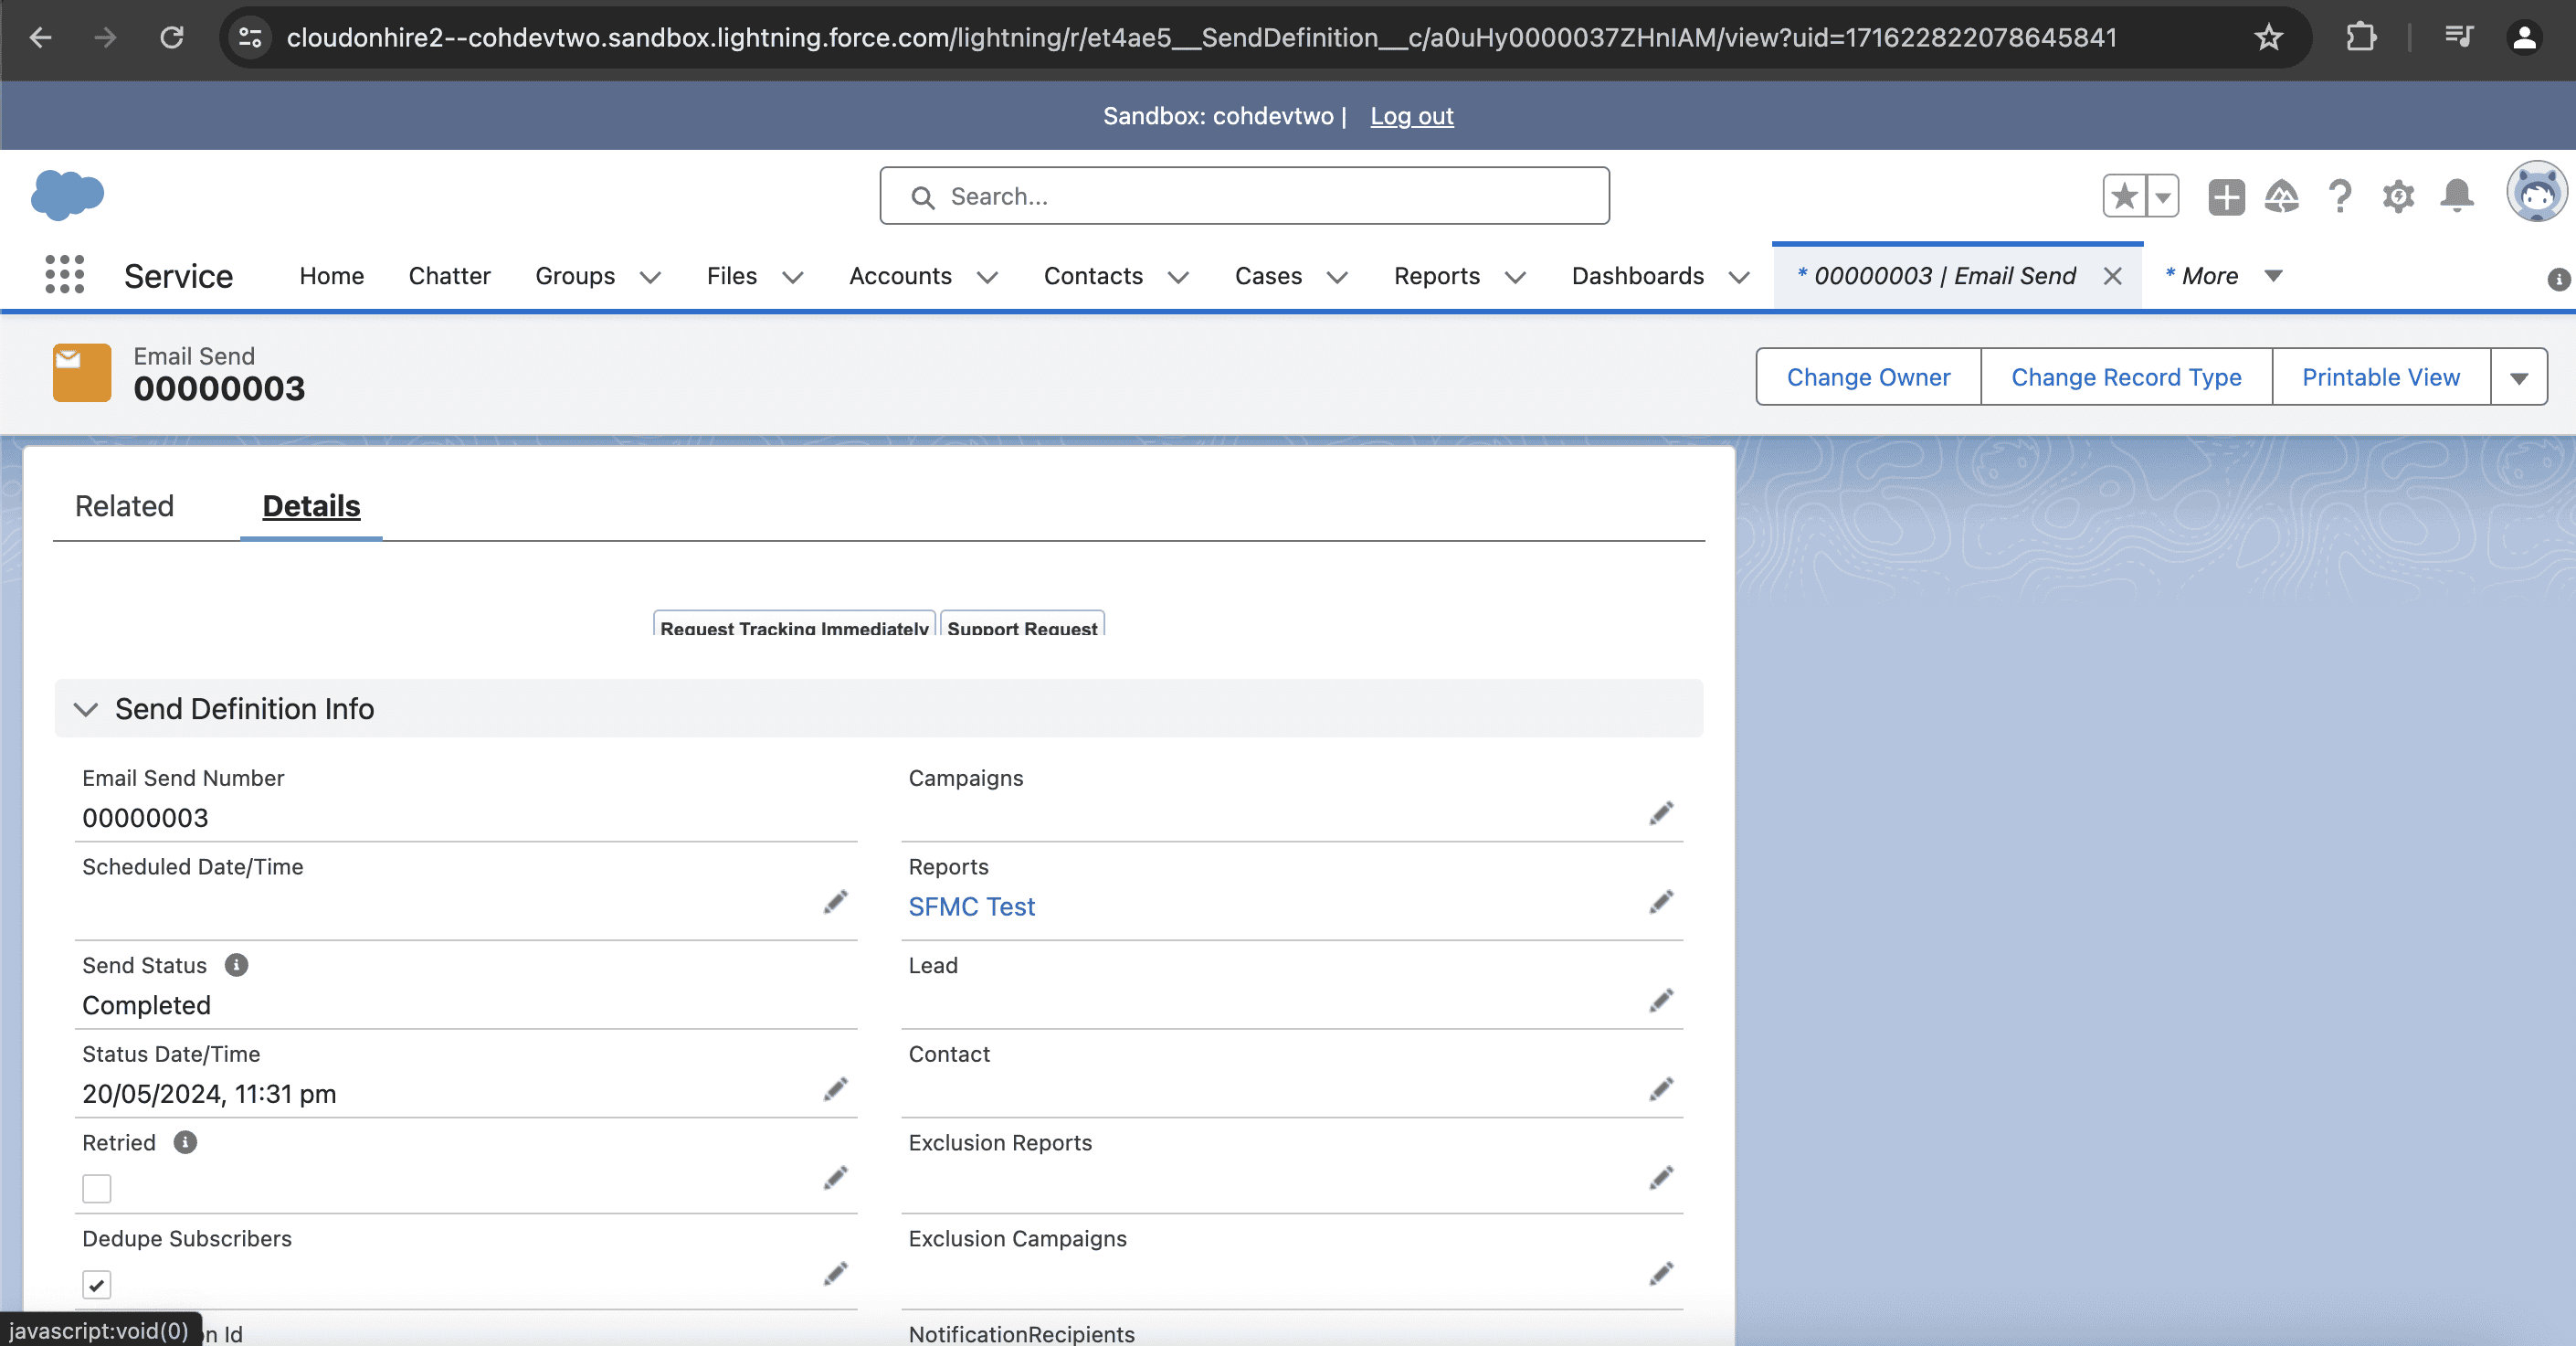This screenshot has width=2576, height=1346.
Task: Click the Change Owner button
Action: (1868, 377)
